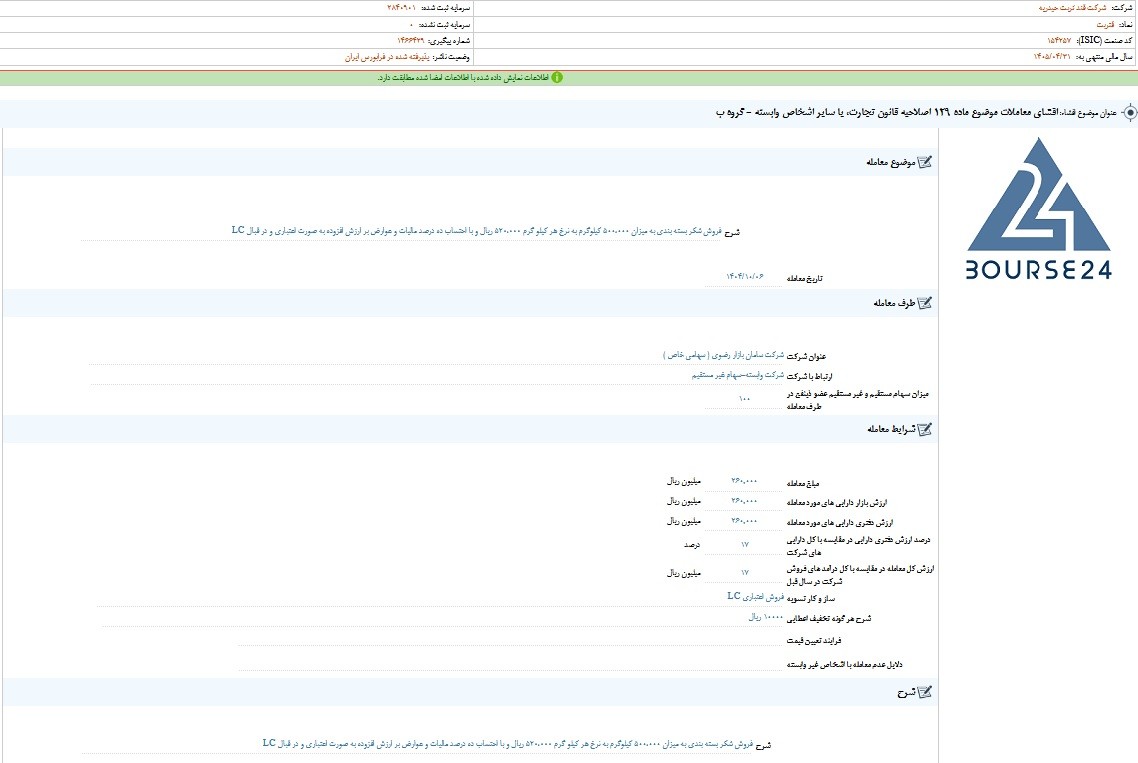1138x763 pixels.
Task: Click the edit icon beside طرف معامله heading
Action: (x=925, y=303)
